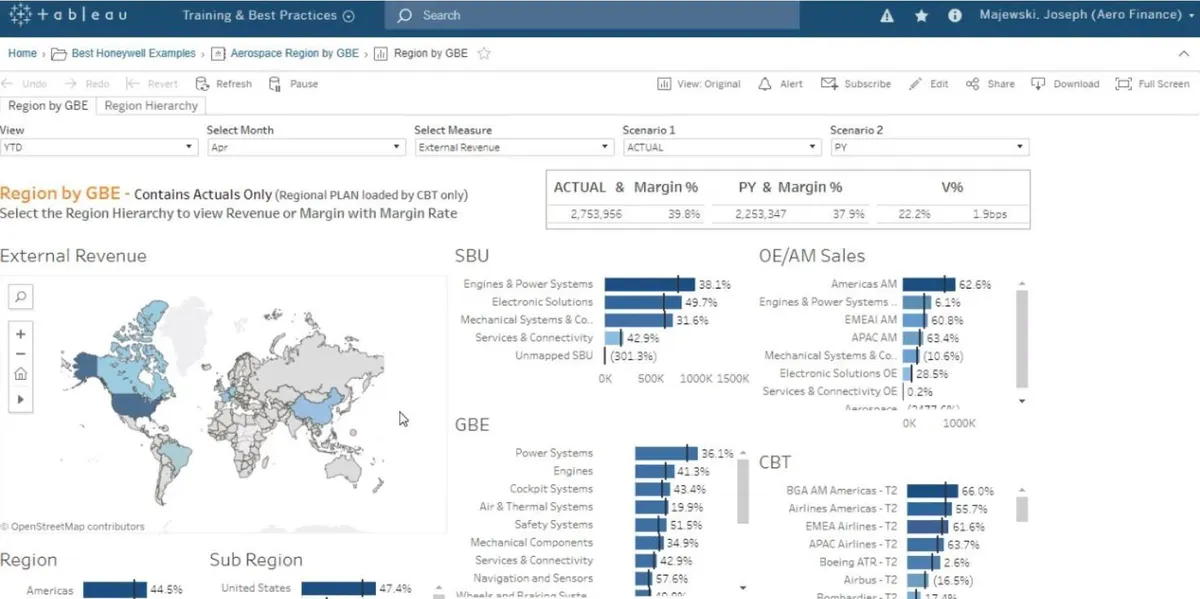
Task: Open user menu Majewski, Joseph
Action: click(x=1087, y=16)
